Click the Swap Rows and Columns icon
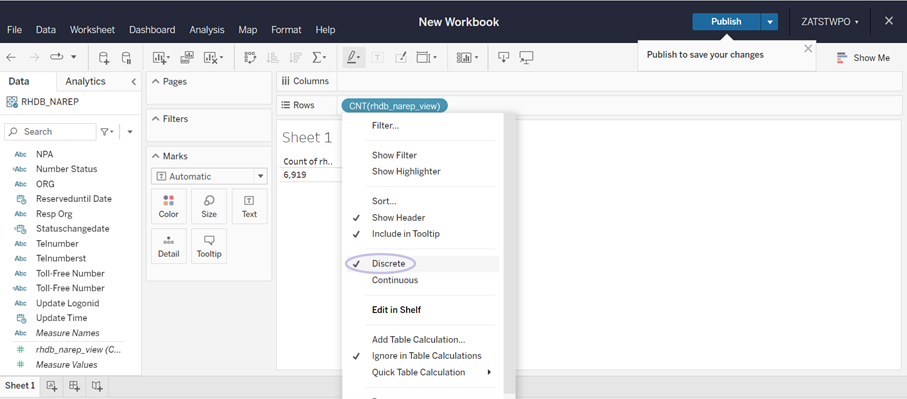The height and width of the screenshot is (399, 907). (250, 57)
